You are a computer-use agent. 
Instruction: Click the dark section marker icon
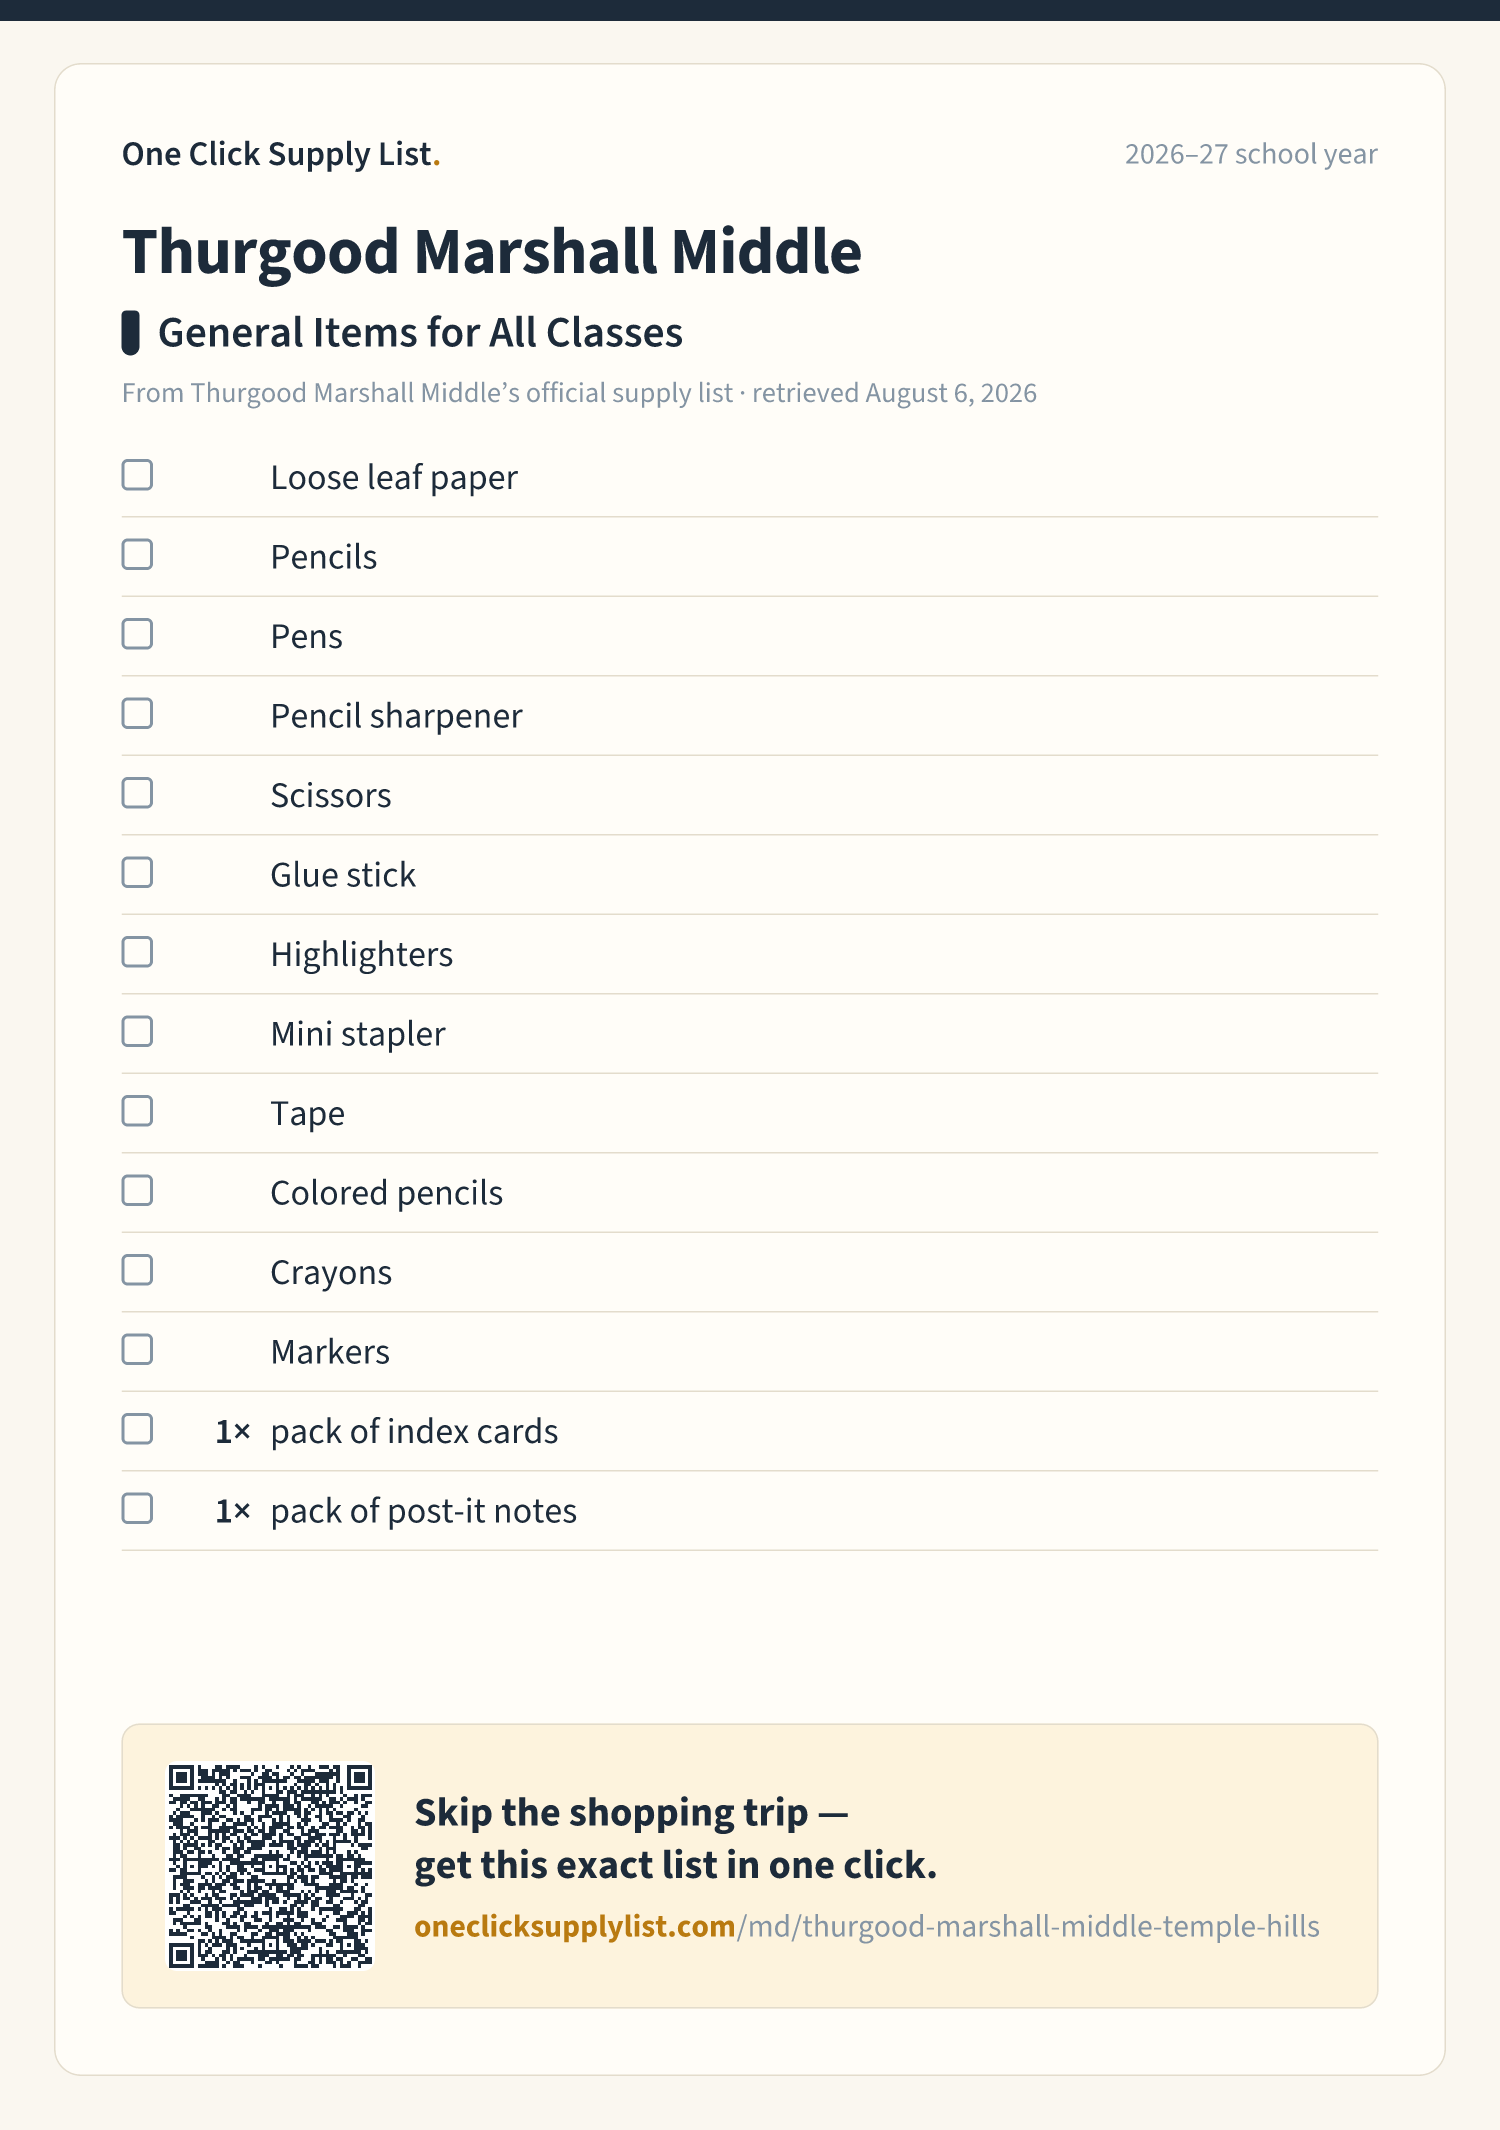click(130, 333)
